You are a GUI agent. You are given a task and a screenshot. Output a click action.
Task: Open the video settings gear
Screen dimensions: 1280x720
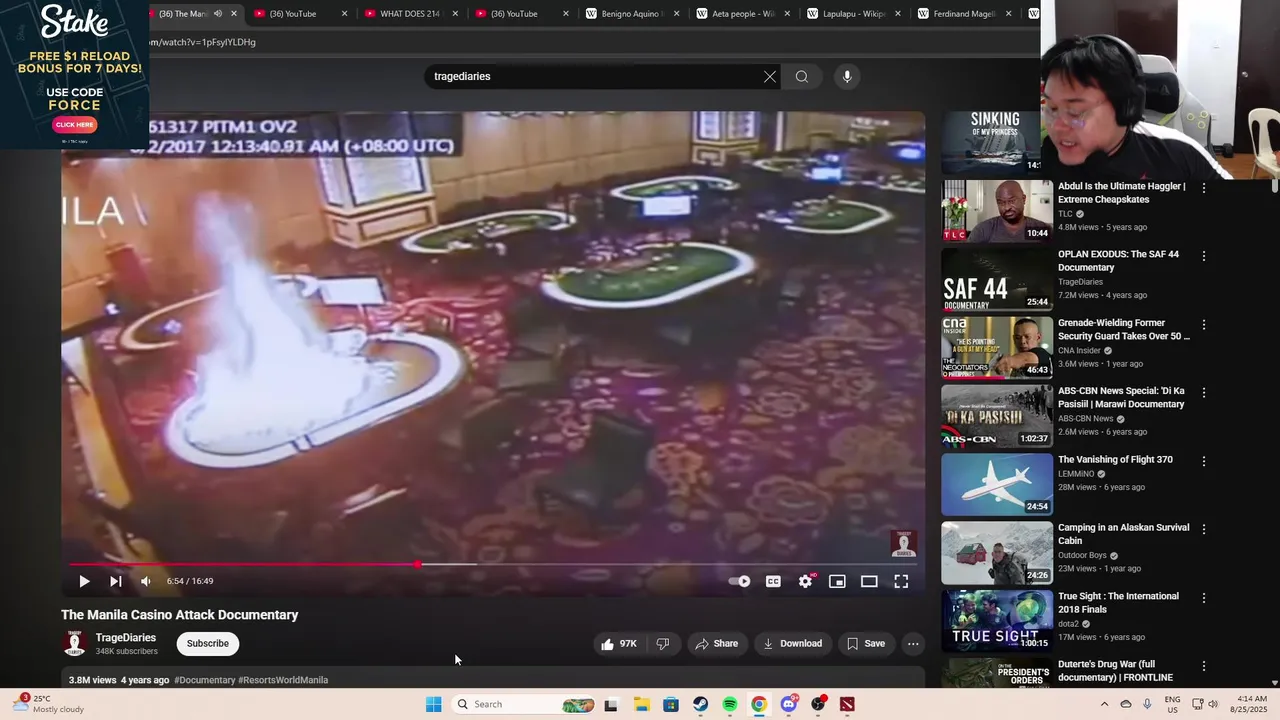805,581
